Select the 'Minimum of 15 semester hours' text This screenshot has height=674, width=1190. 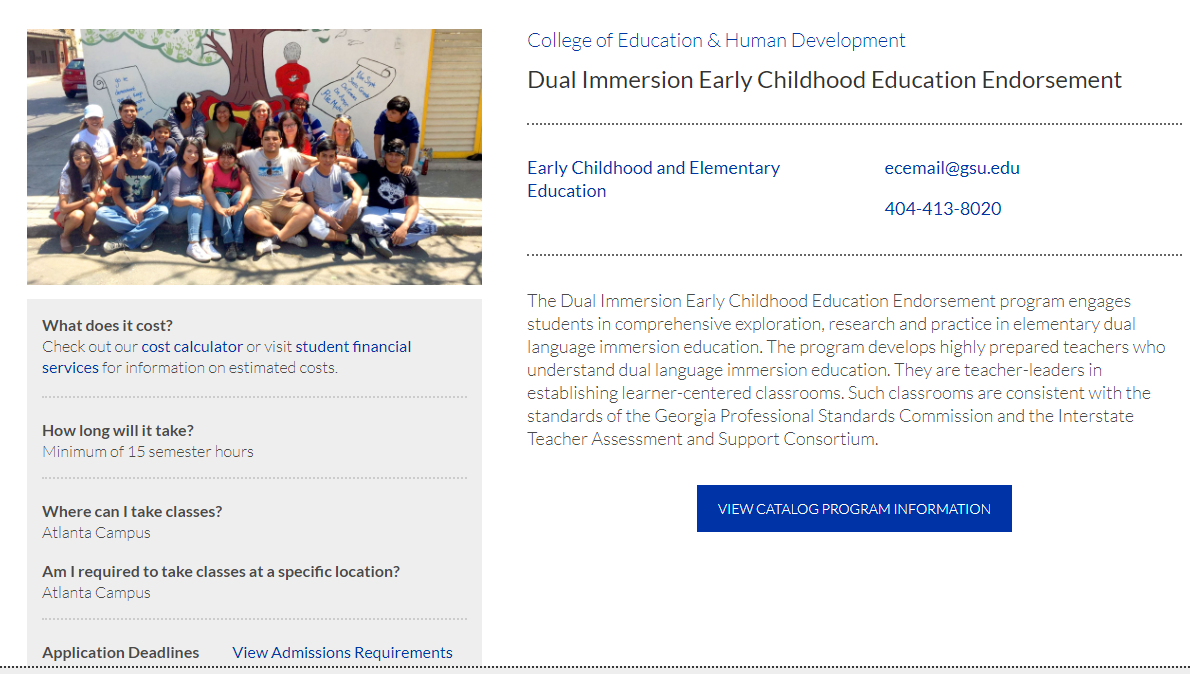(x=148, y=452)
